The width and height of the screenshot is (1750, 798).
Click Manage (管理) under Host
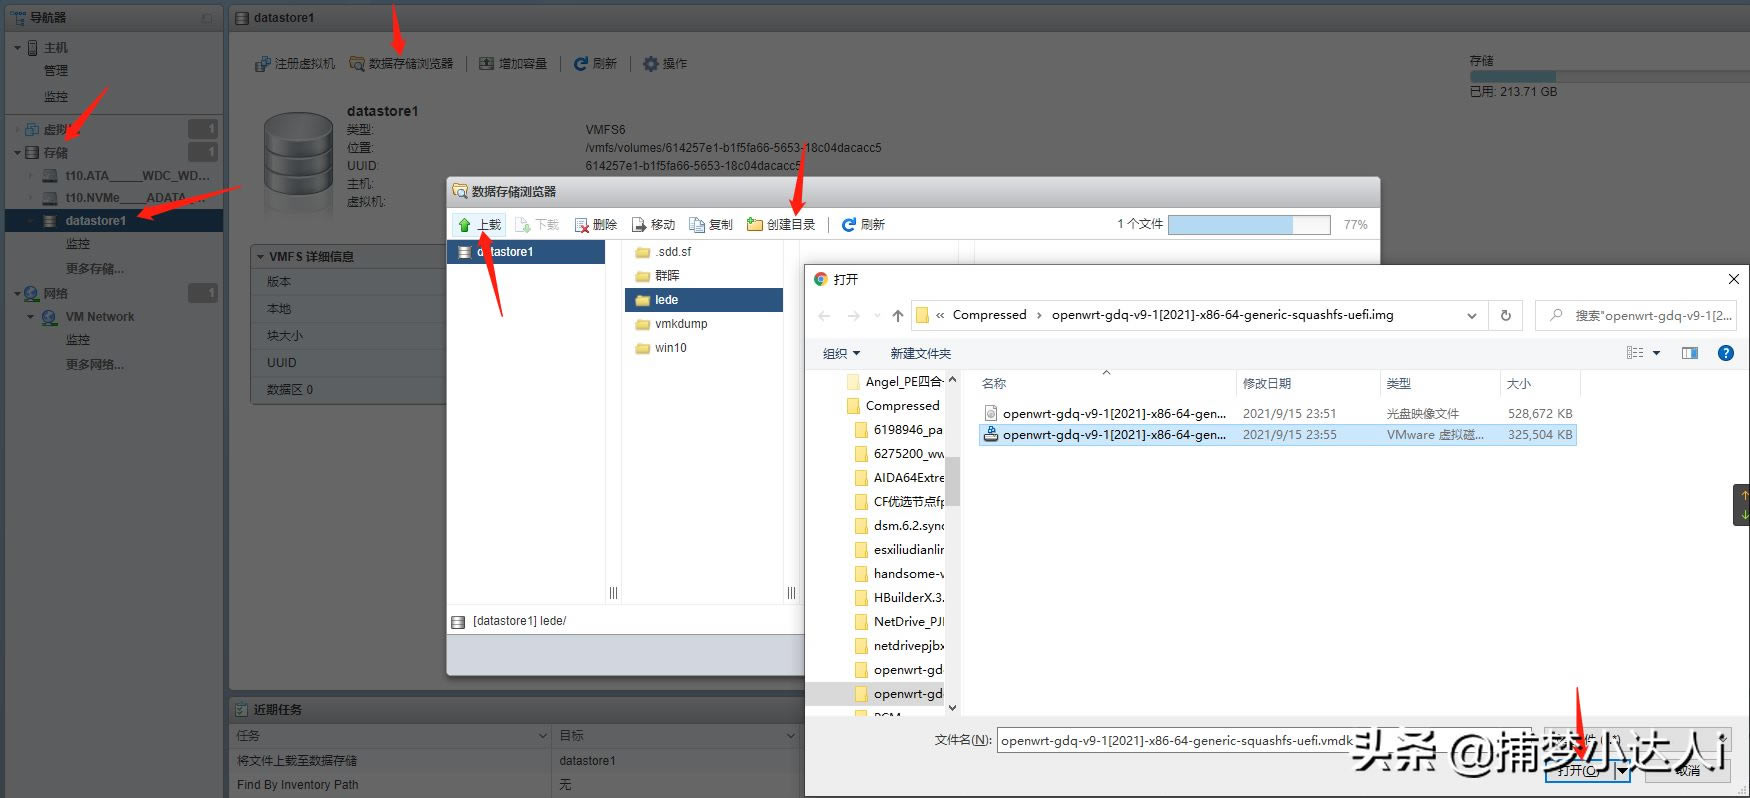click(x=56, y=71)
